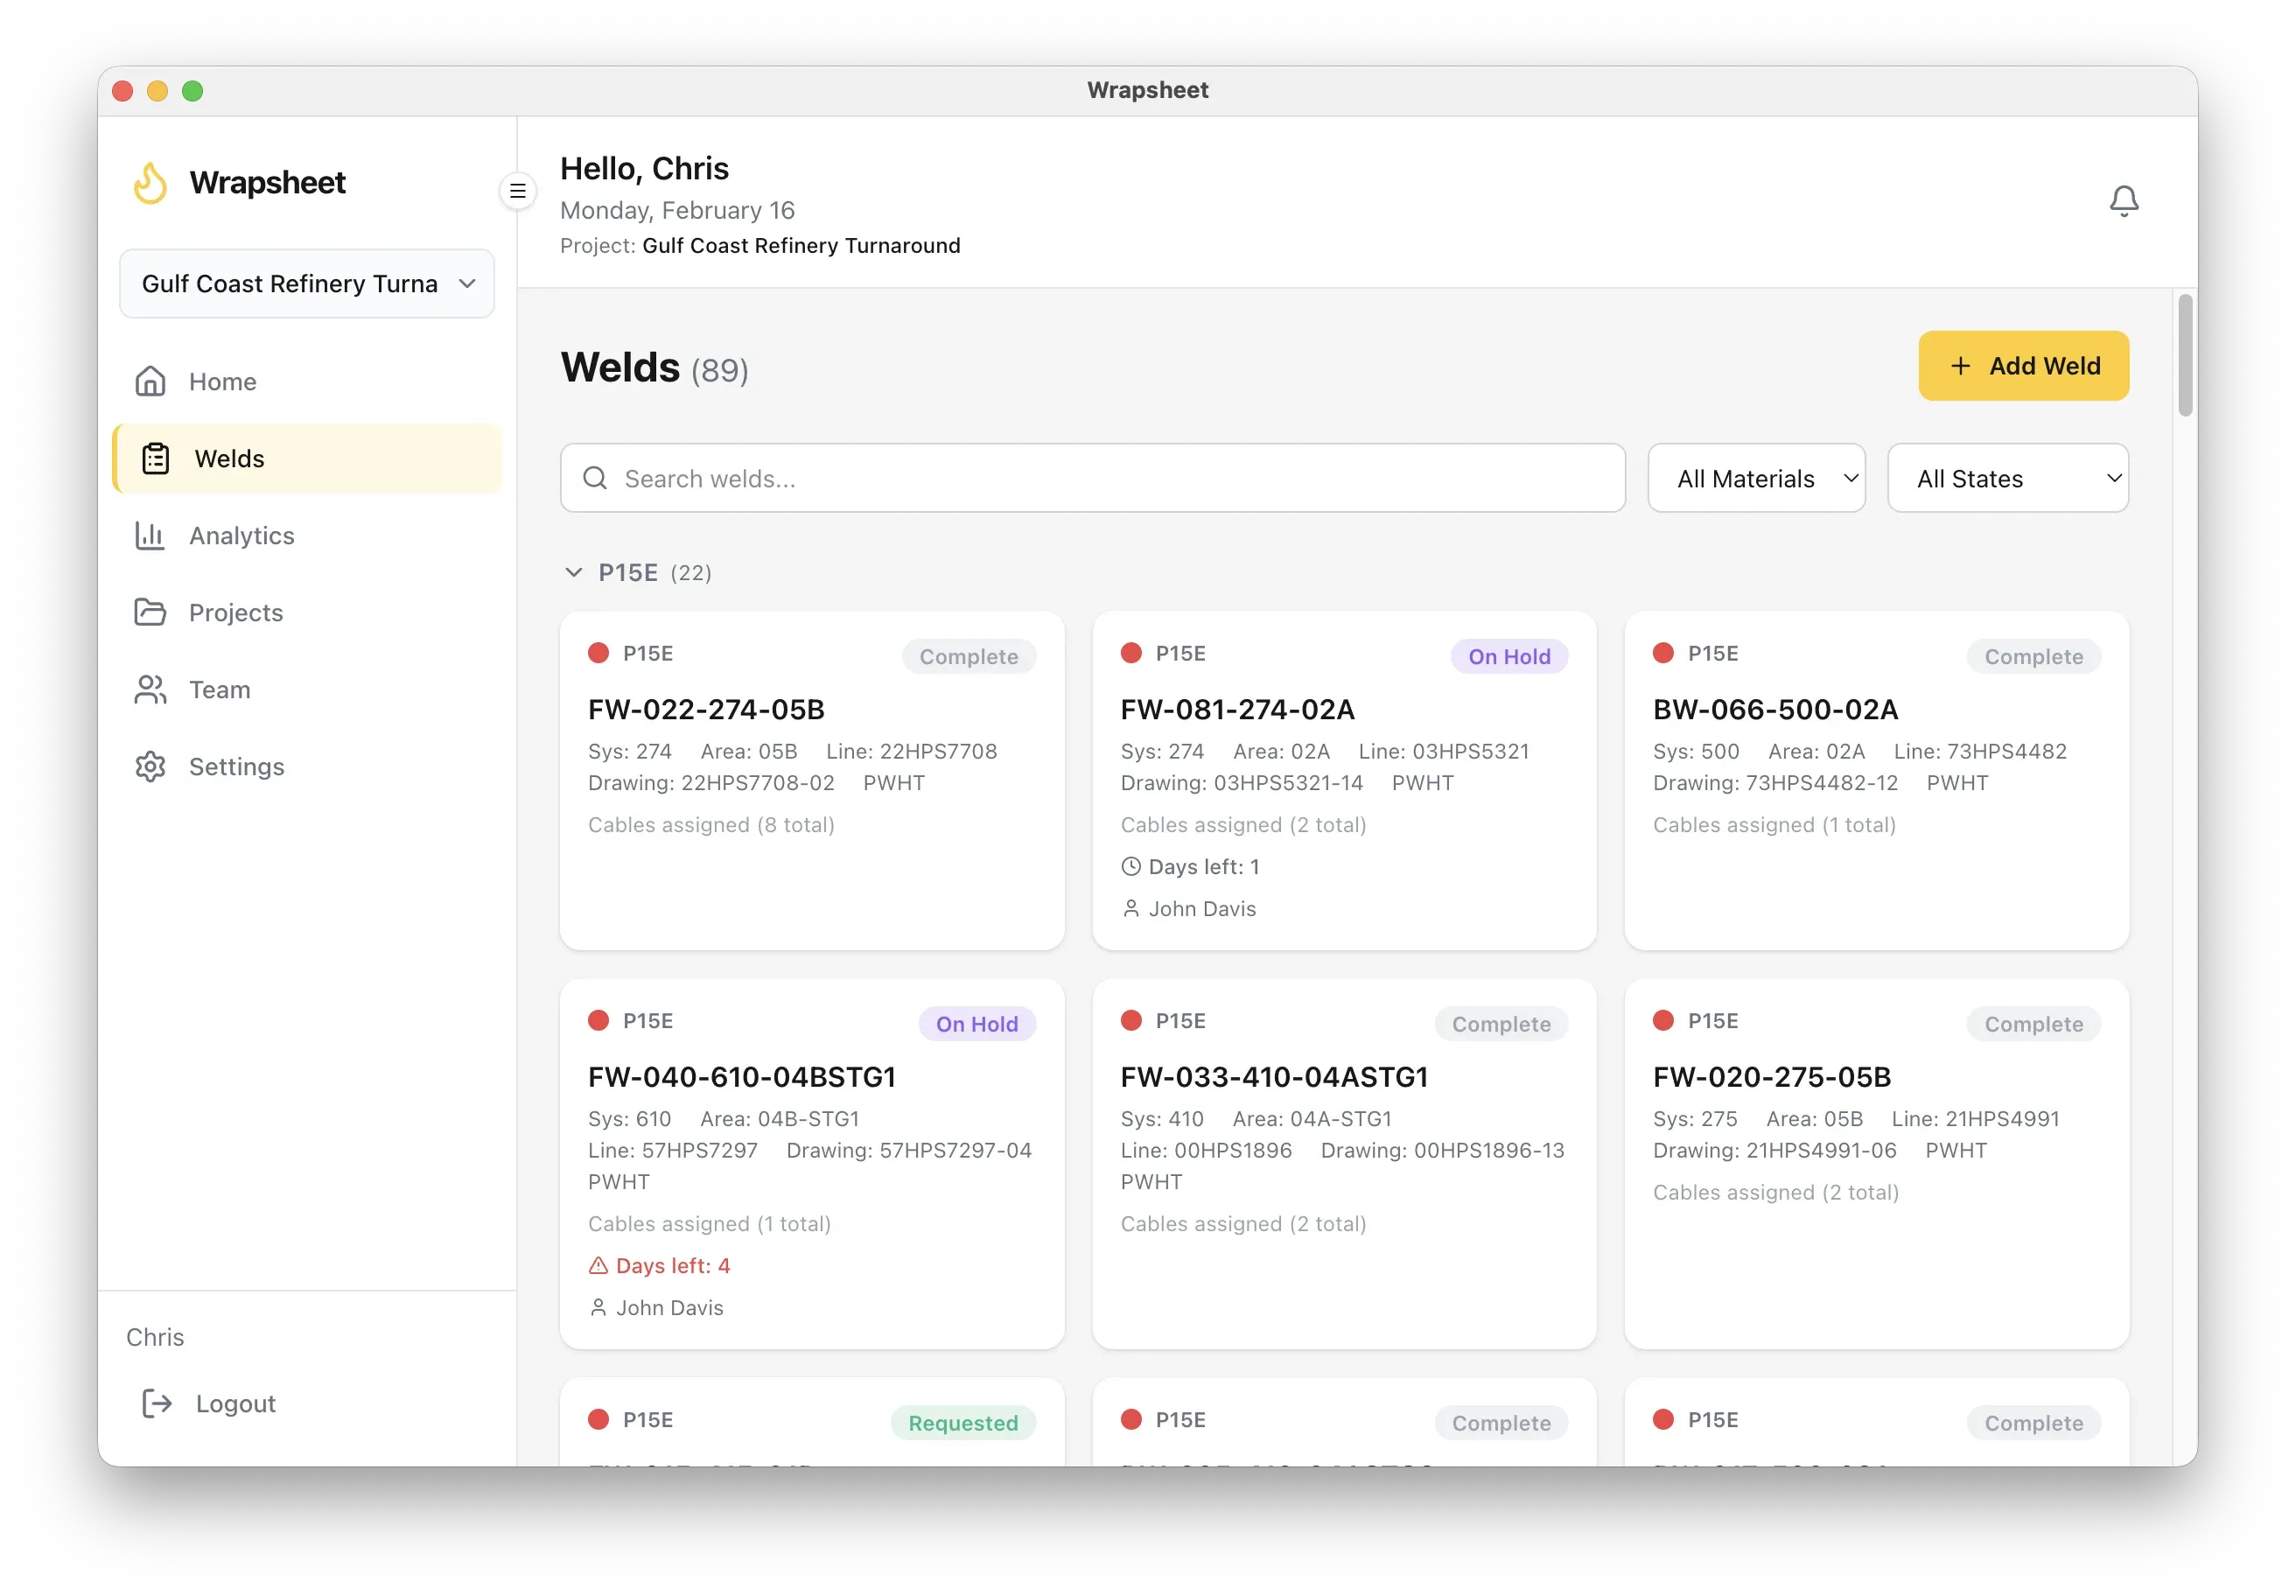Image resolution: width=2296 pixels, height=1596 pixels.
Task: Click the search magnifier icon
Action: [596, 478]
